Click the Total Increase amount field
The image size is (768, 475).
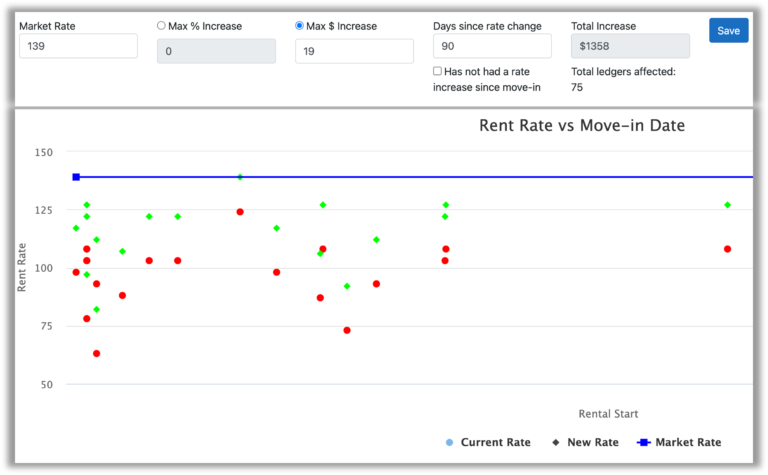click(630, 46)
